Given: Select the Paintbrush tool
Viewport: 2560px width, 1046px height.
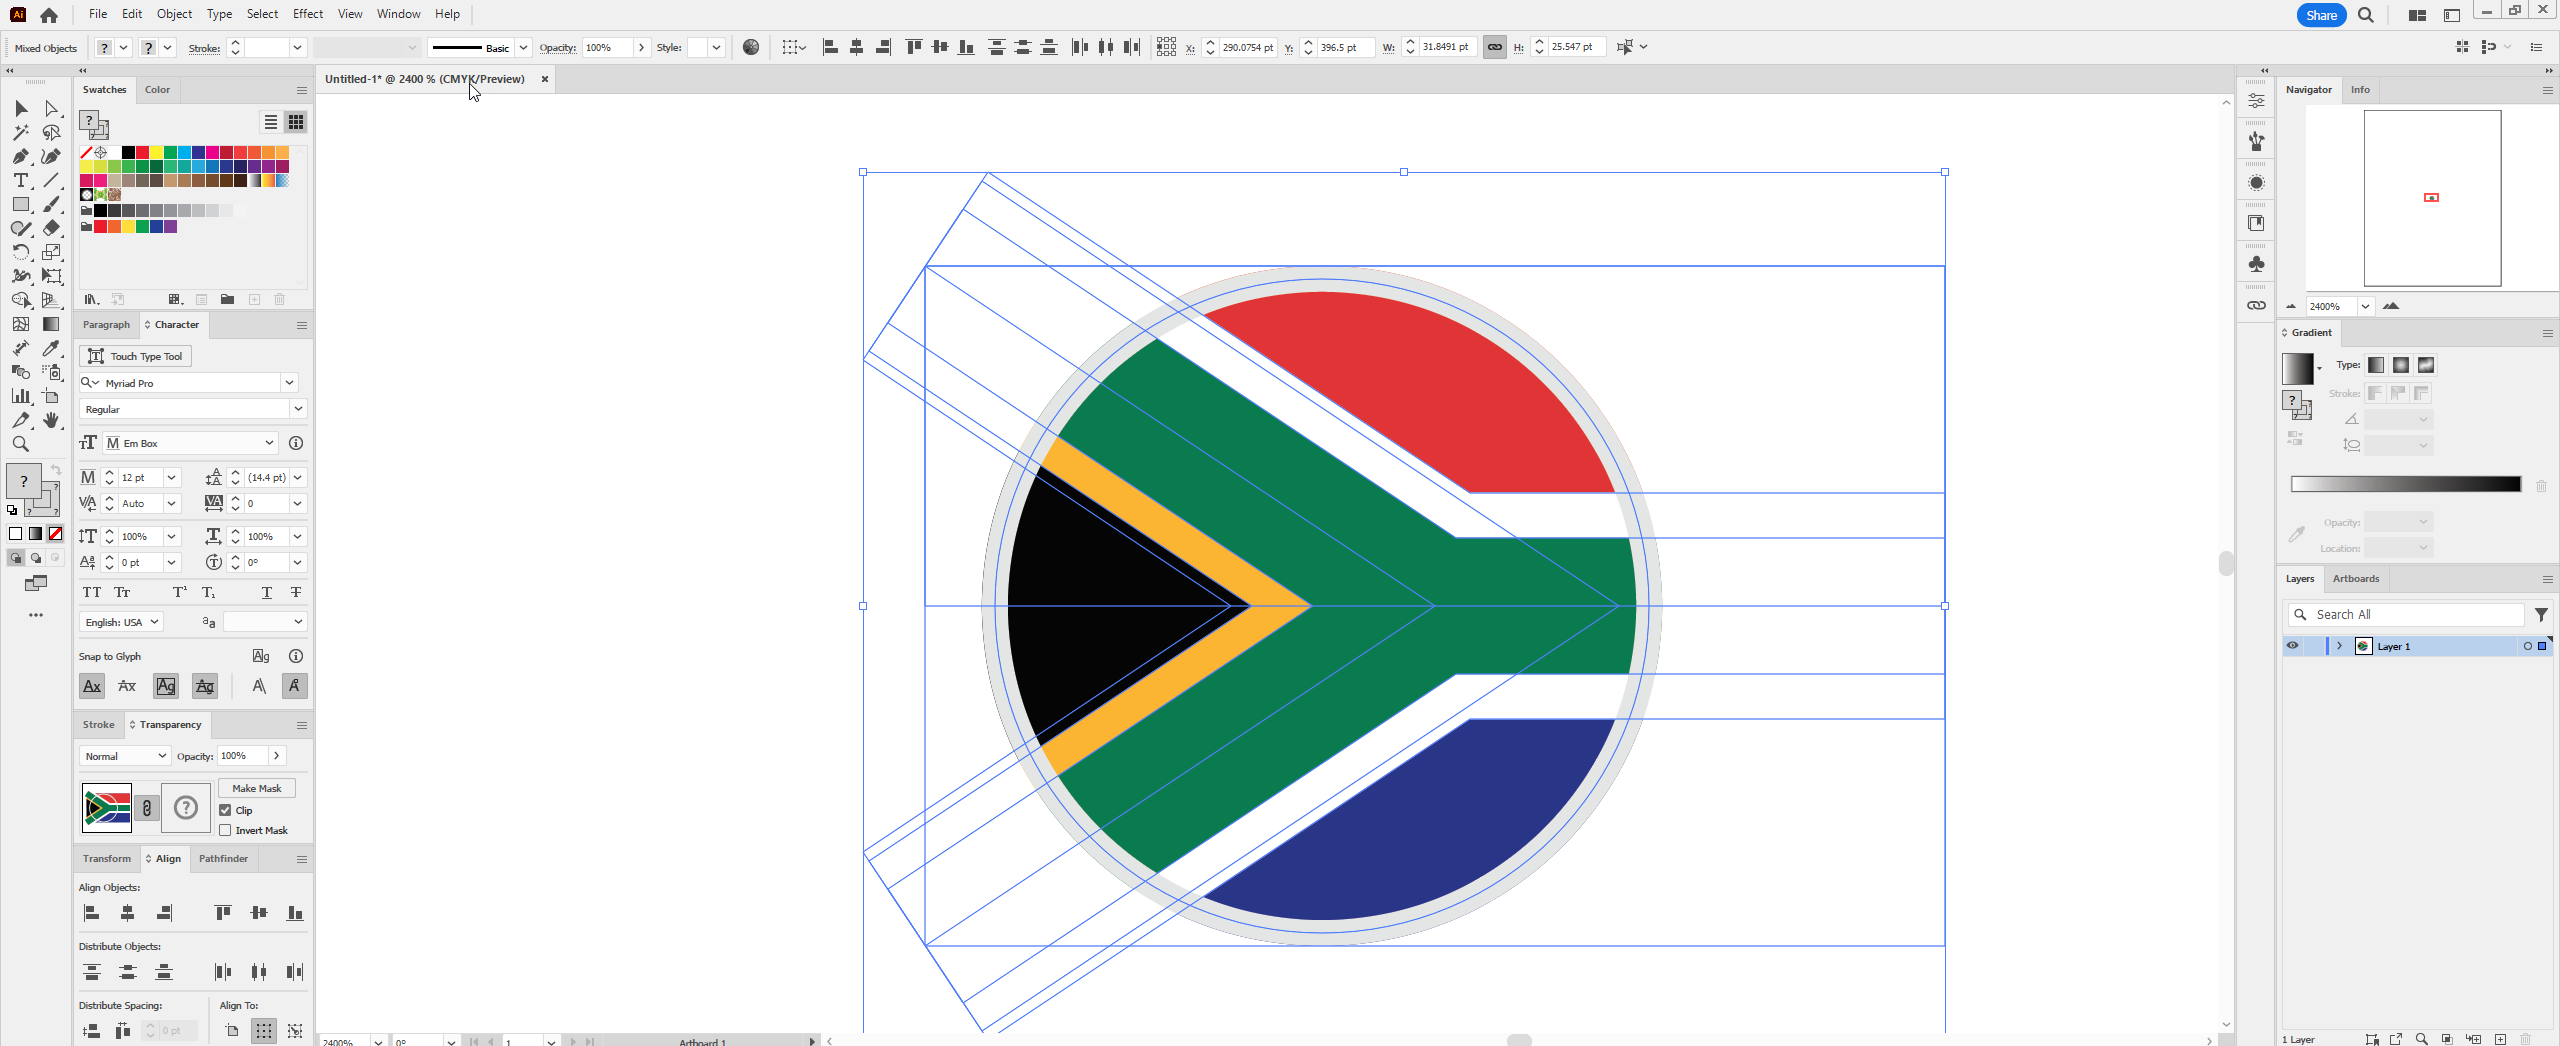Looking at the screenshot, I should [x=51, y=204].
